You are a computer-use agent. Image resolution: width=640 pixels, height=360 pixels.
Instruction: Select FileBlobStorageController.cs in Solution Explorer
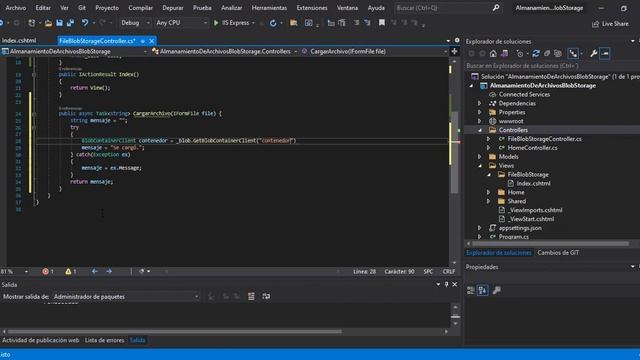point(544,139)
